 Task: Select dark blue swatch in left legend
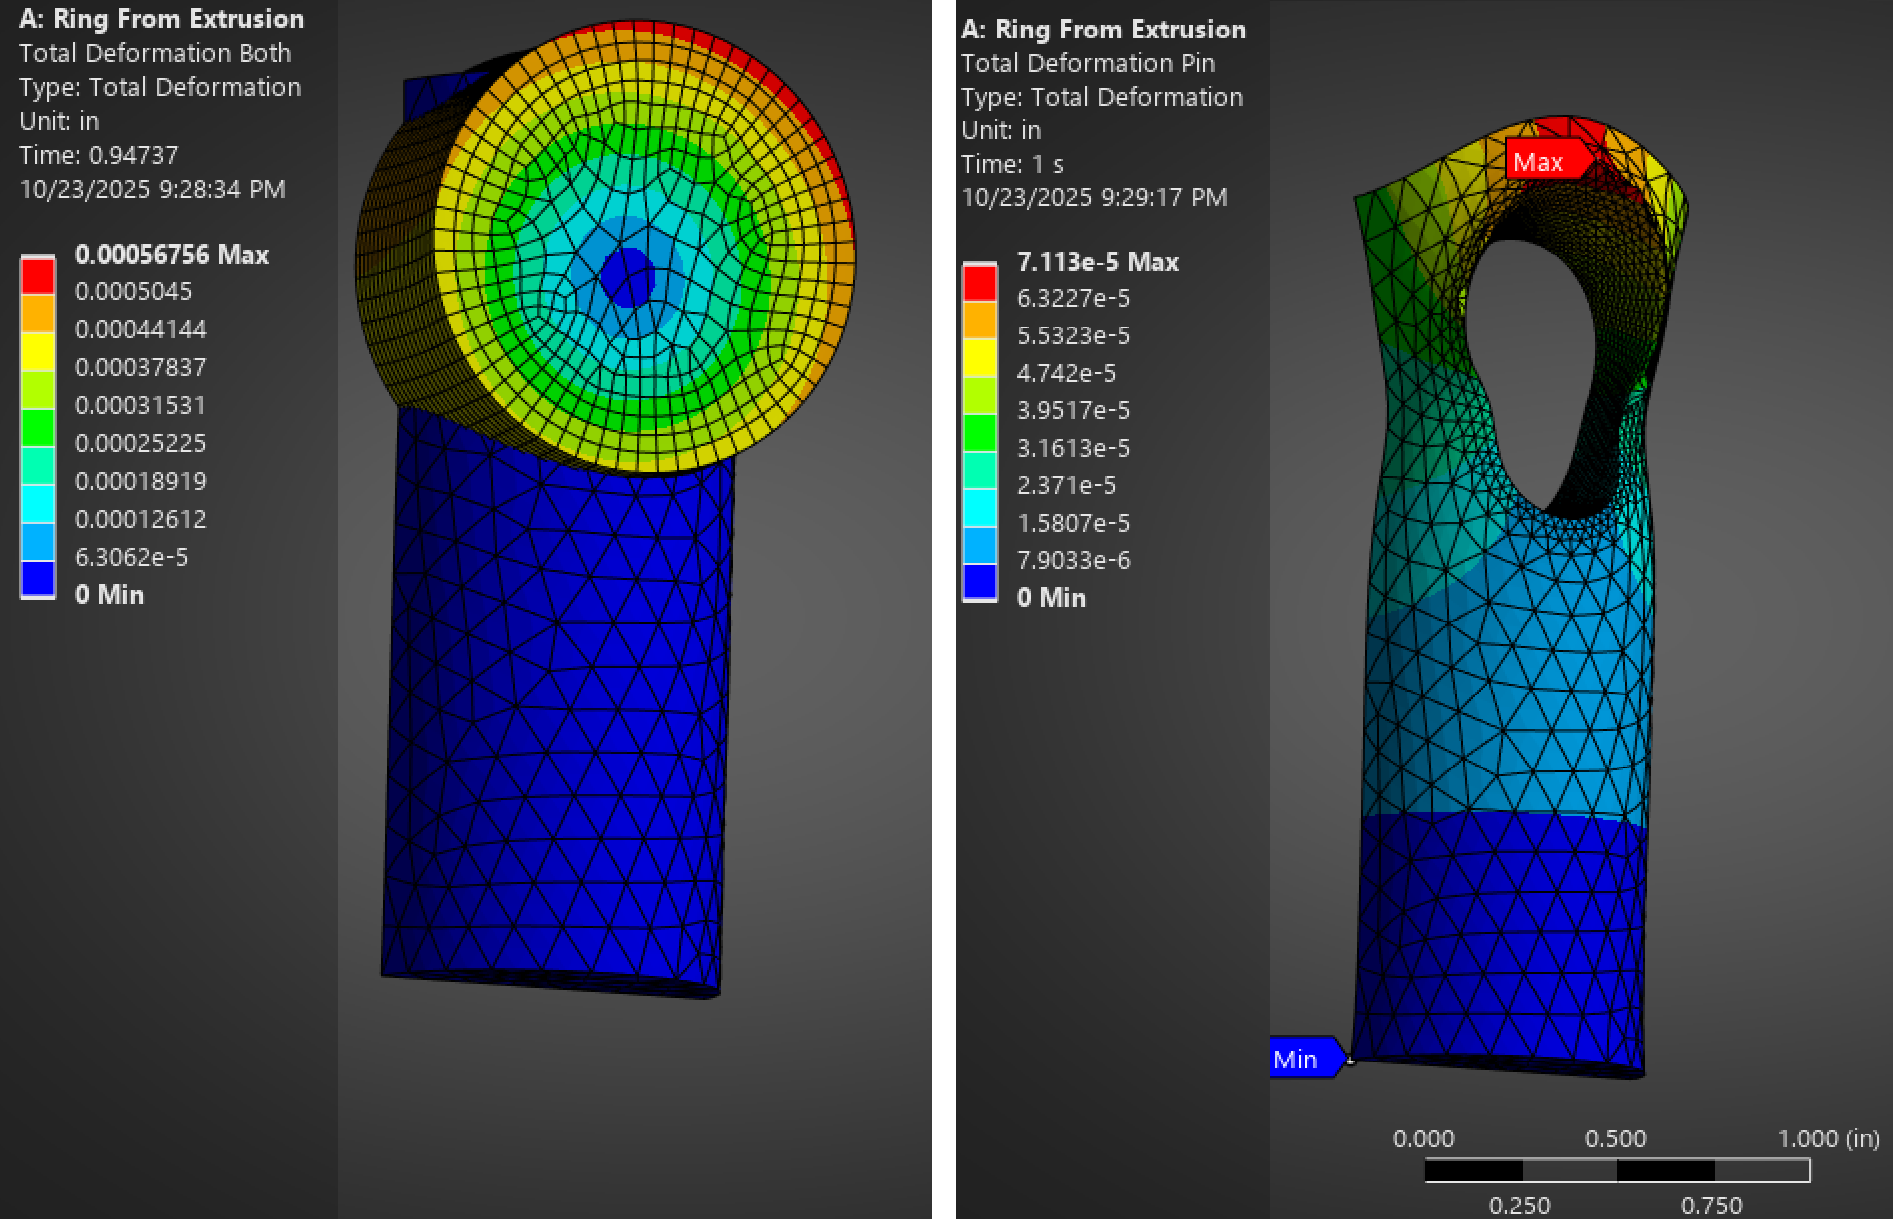pos(38,579)
